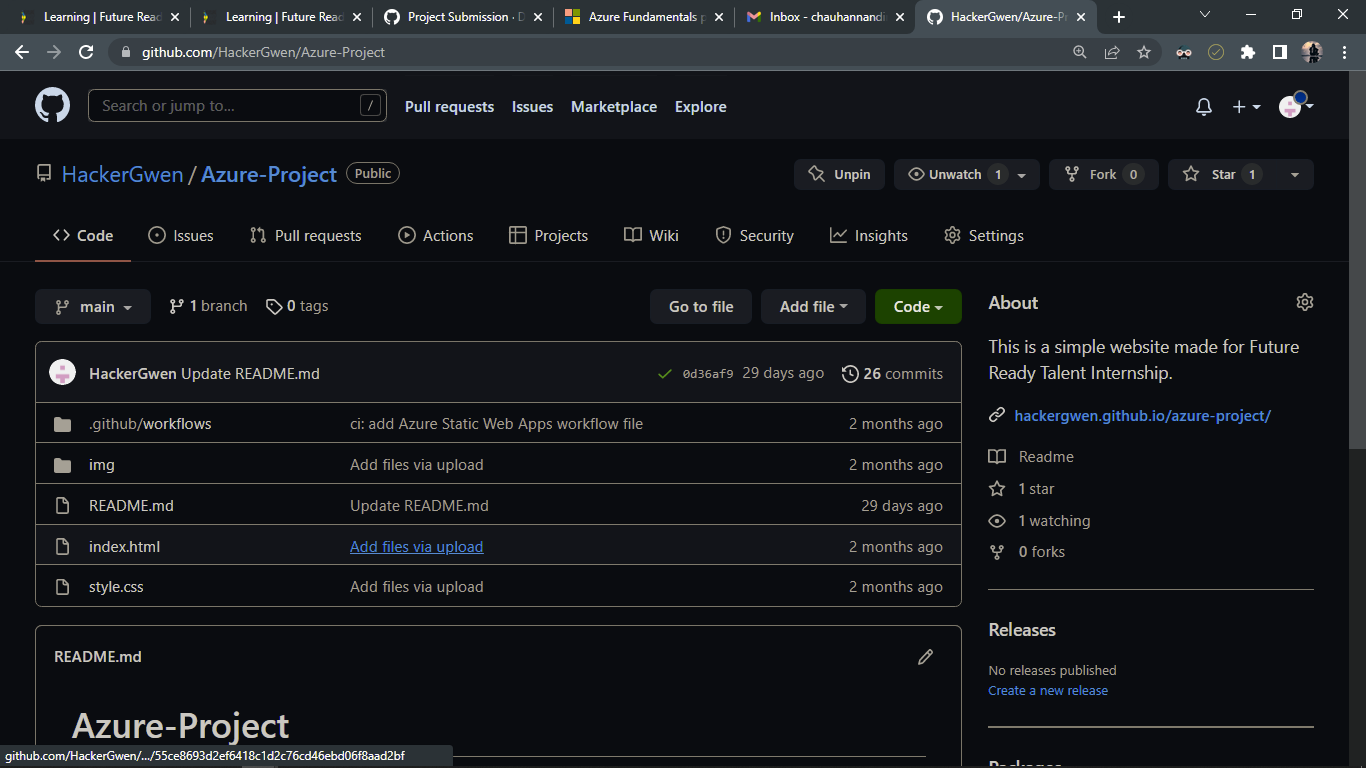Open the Add file dropdown
This screenshot has height=768, width=1366.
click(x=814, y=307)
